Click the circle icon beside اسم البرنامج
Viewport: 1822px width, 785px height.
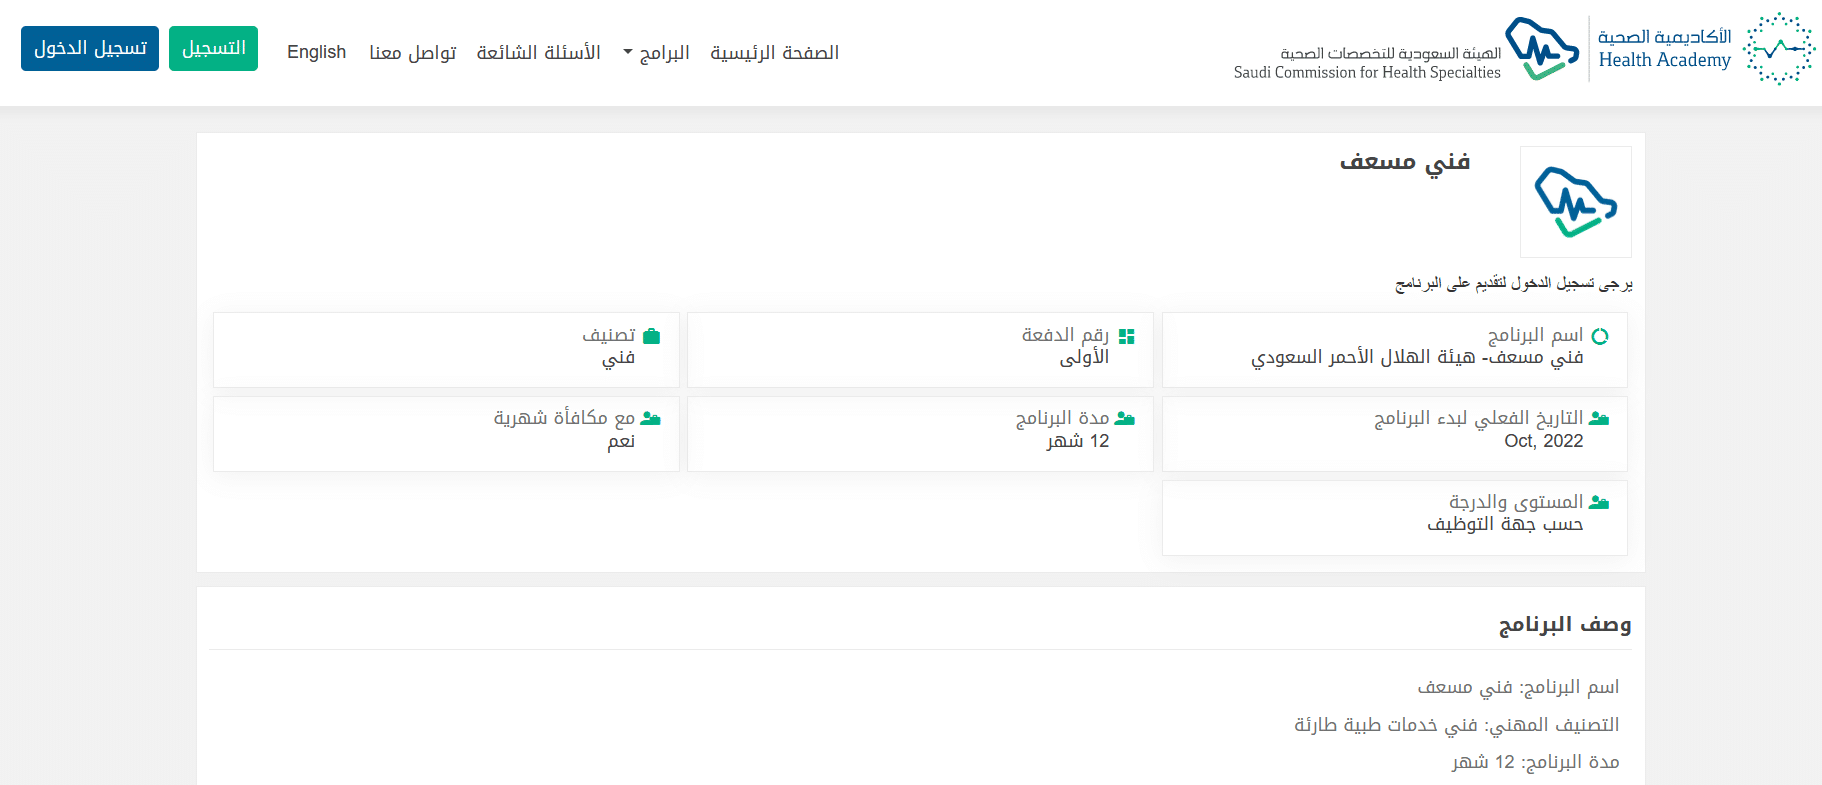click(x=1599, y=336)
